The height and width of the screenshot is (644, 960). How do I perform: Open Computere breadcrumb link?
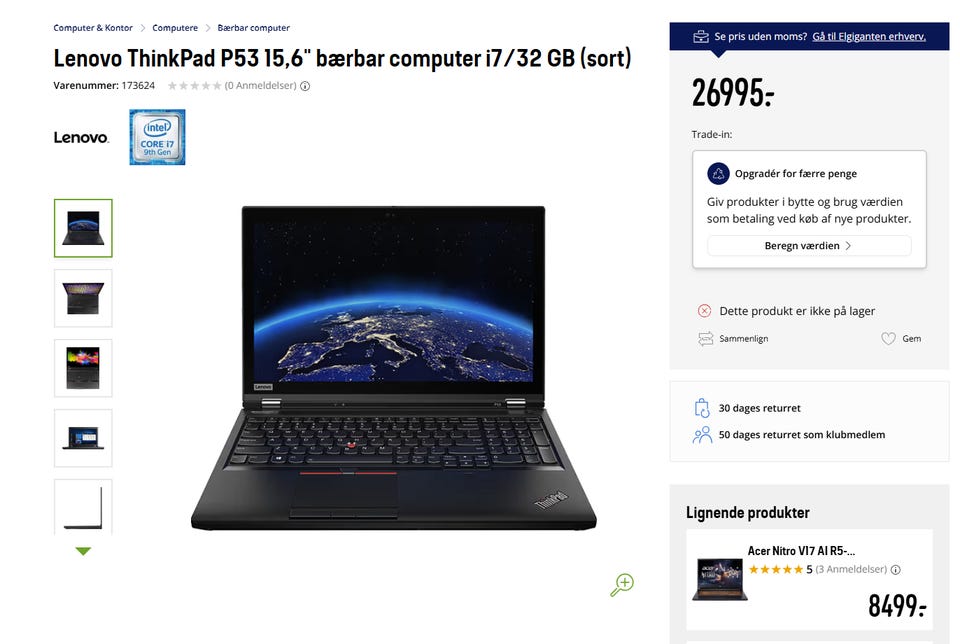tap(175, 28)
